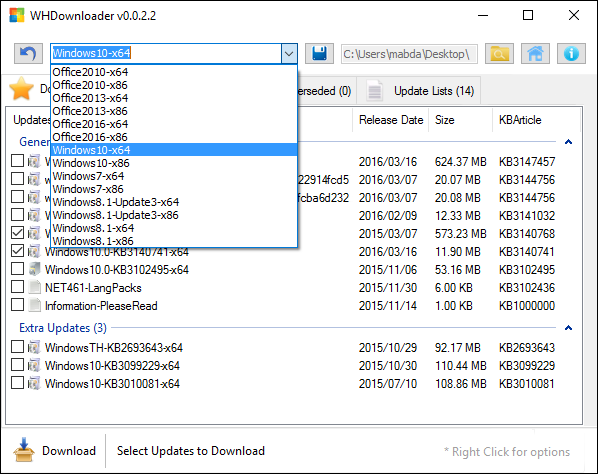Check WindowsTH-KB2693643-x64 checkbox

tap(18, 346)
